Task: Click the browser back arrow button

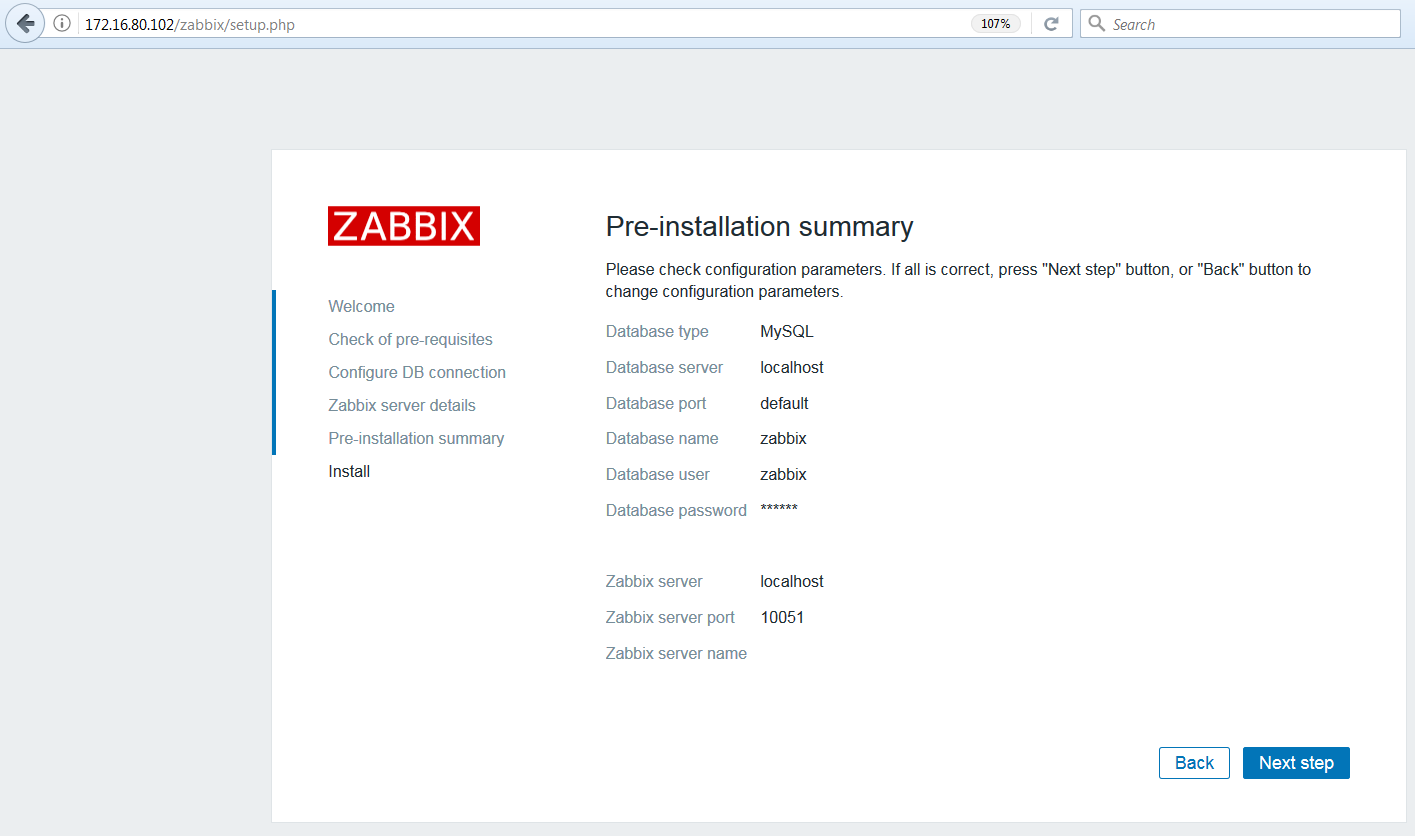Action: point(25,24)
